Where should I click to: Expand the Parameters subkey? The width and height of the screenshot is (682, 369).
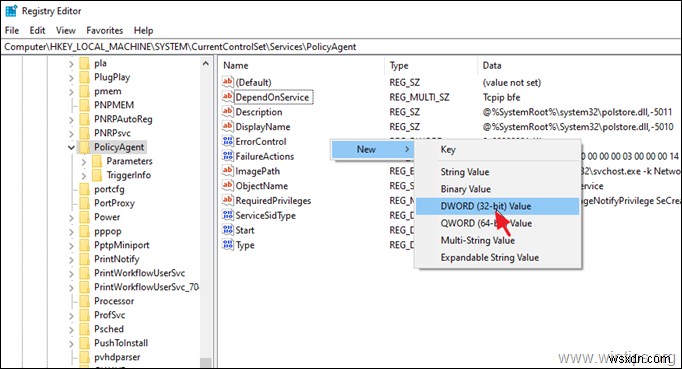84,161
